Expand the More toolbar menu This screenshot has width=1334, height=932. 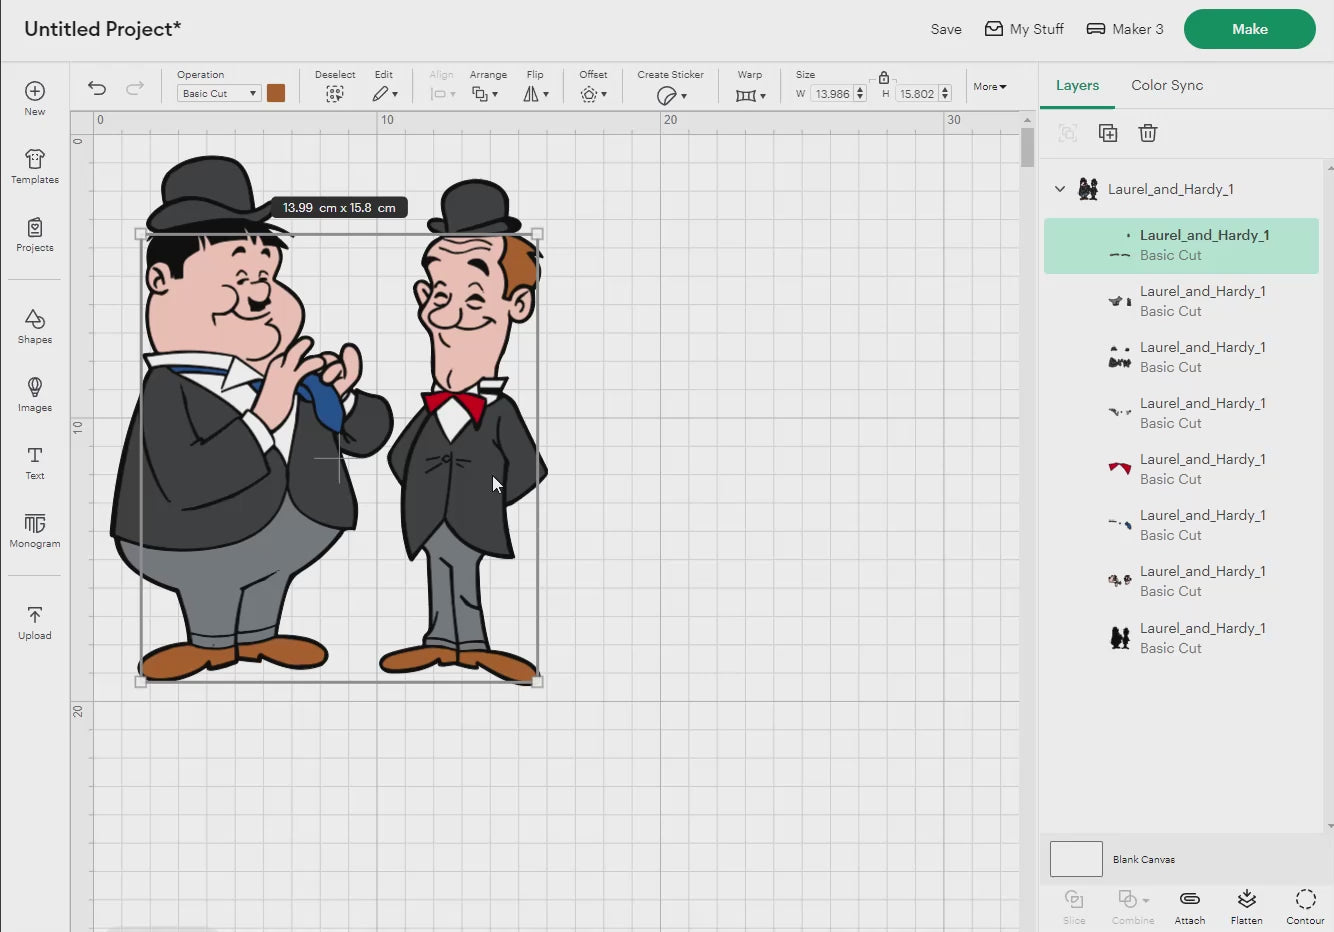[x=990, y=87]
